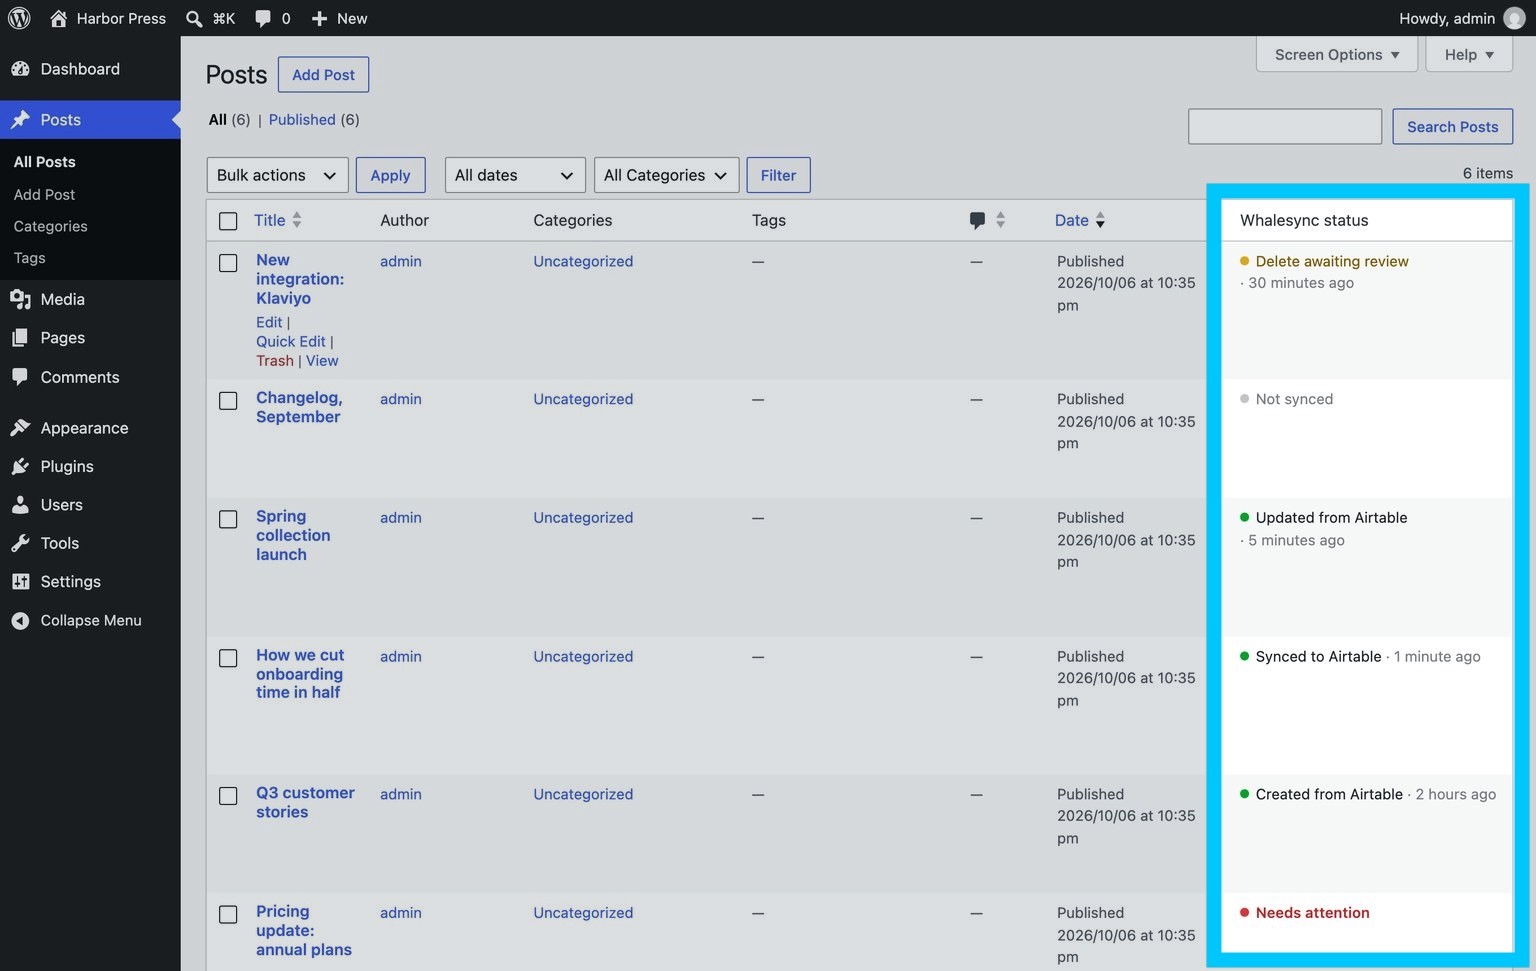Click the Search Posts button

pos(1452,127)
